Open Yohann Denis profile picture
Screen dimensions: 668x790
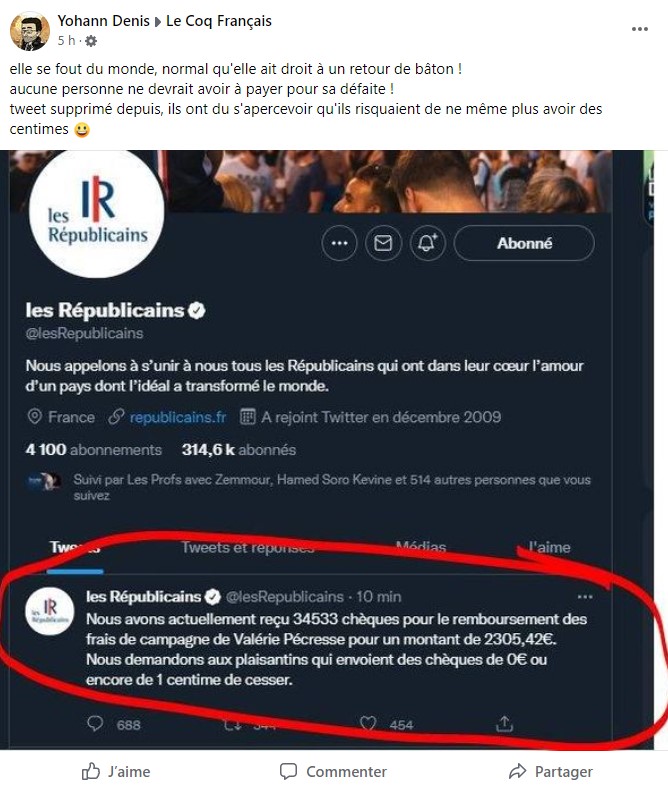click(30, 31)
